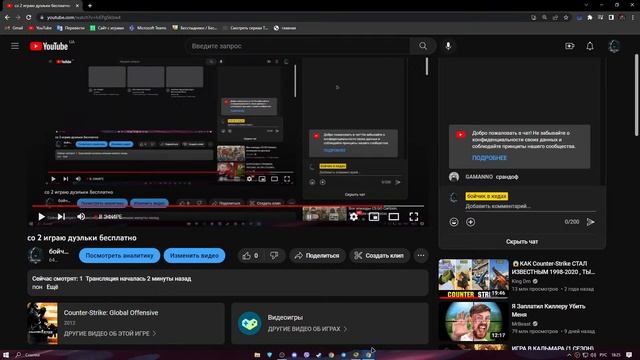
Task: Click 'Посмотреть аналитику' button
Action: click(120, 256)
